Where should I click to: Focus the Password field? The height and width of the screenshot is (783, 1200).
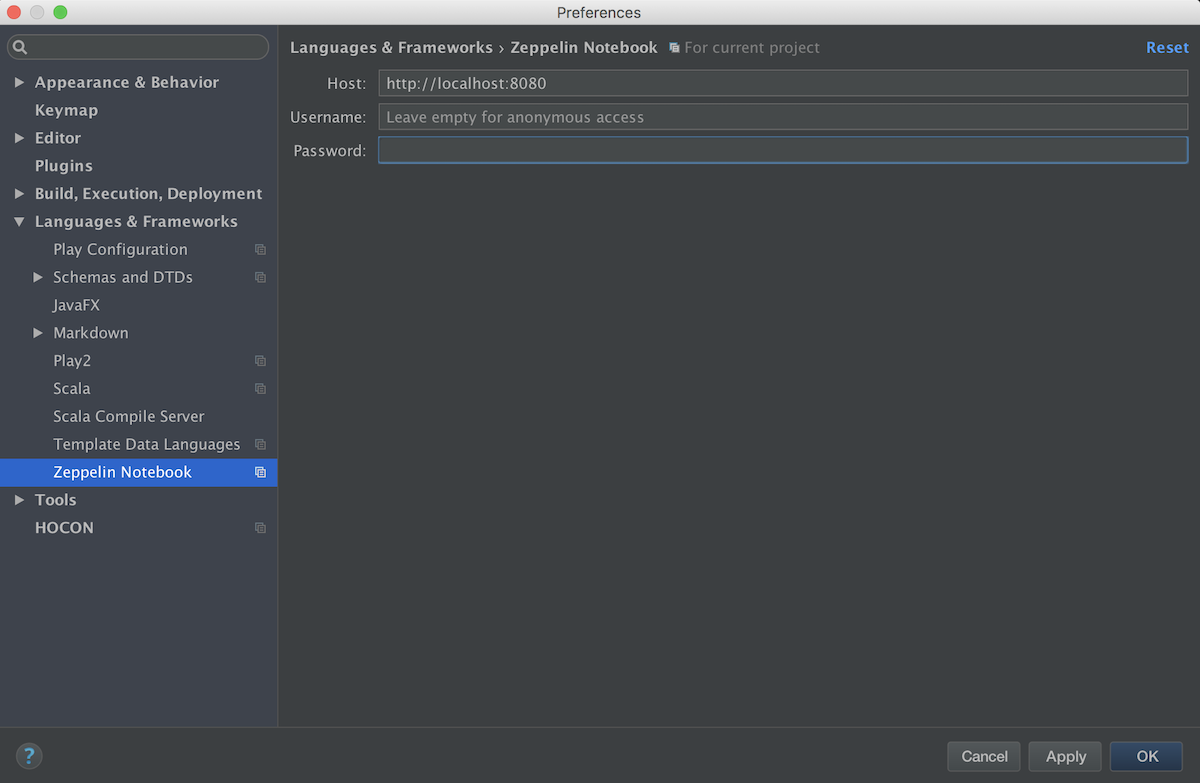click(783, 150)
